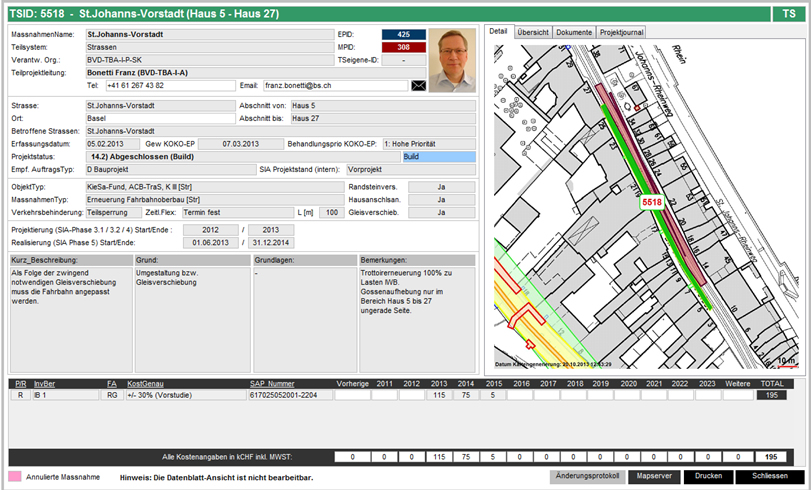Click the 5518 label on the map
The height and width of the screenshot is (490, 811).
click(652, 202)
